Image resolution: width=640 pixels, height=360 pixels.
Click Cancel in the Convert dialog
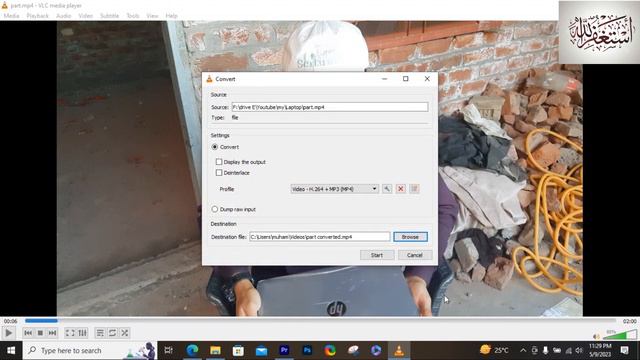coord(415,255)
